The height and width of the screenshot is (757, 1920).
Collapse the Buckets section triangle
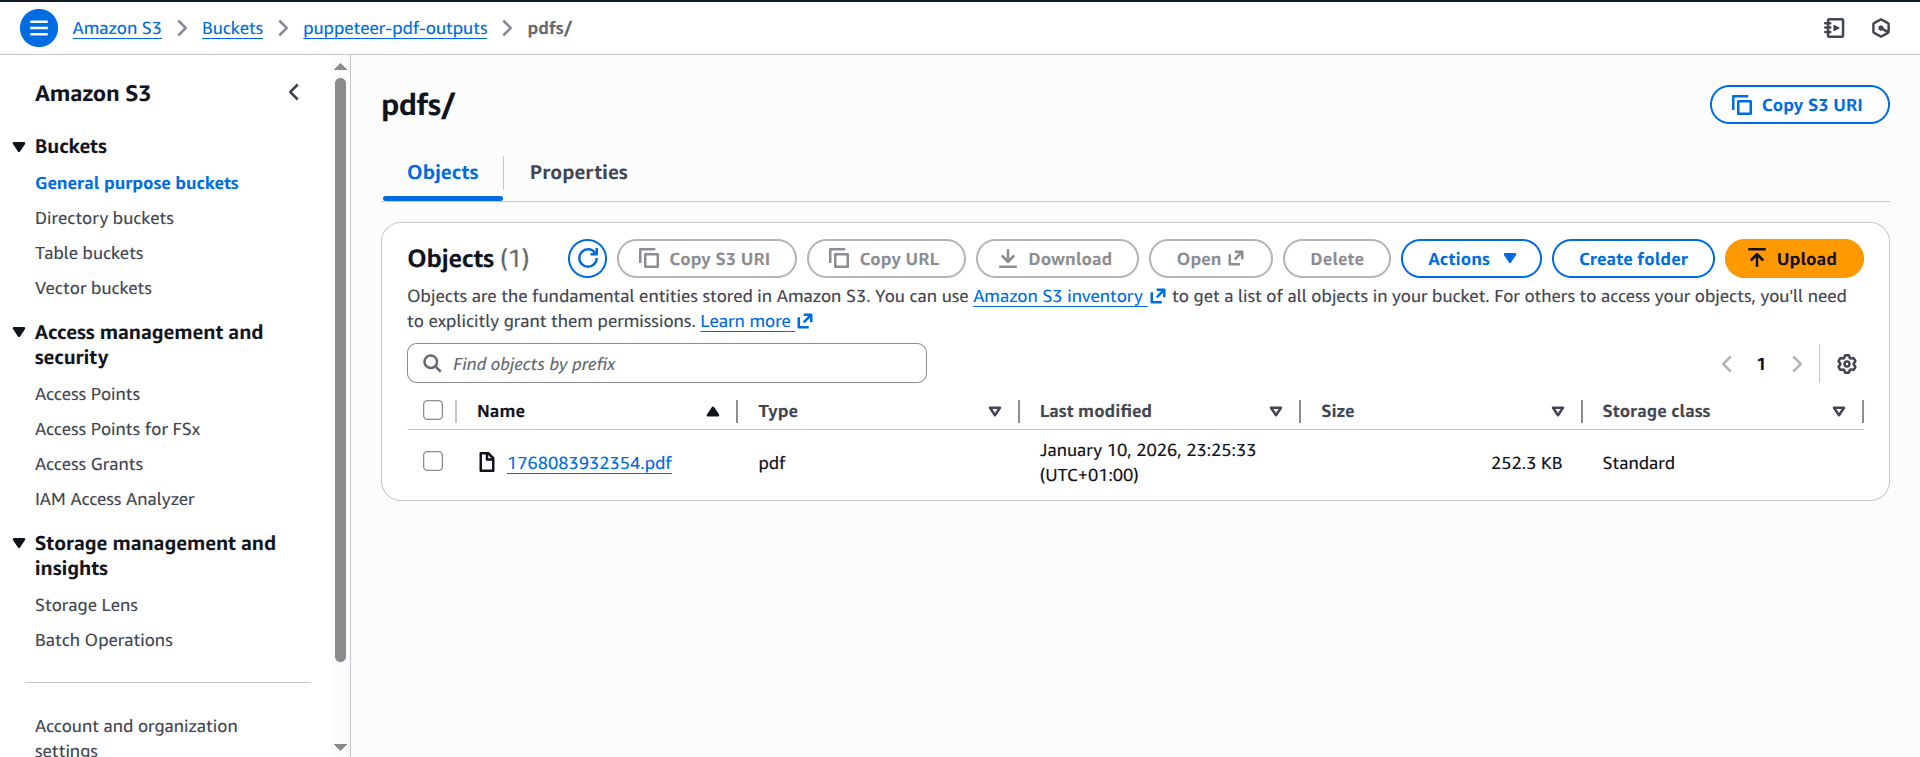(x=19, y=147)
